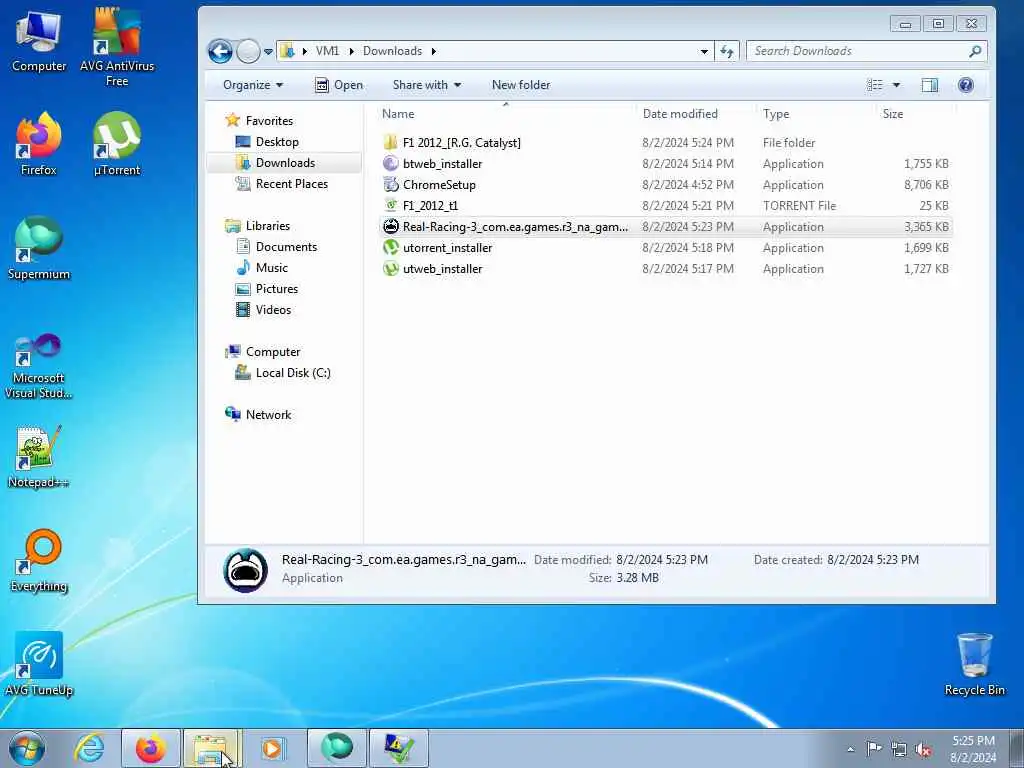Expand the view options dropdown arrow
Viewport: 1024px width, 768px height.
tap(896, 85)
